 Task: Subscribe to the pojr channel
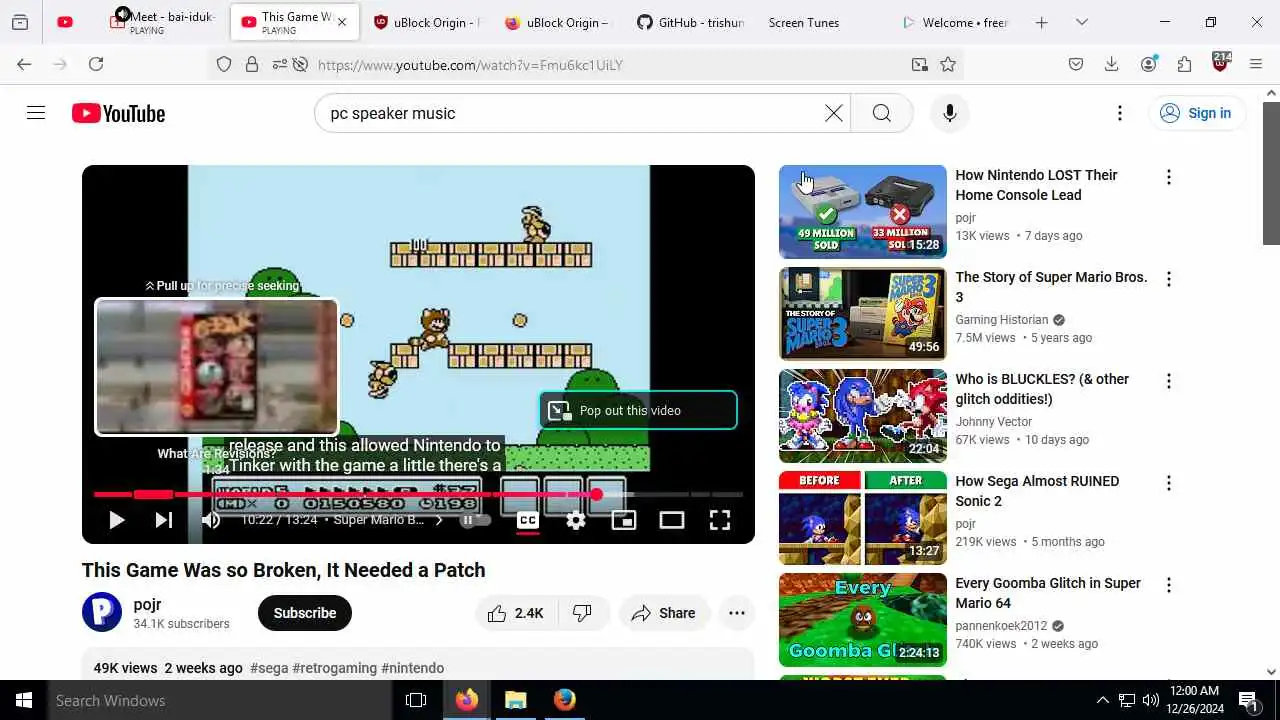(x=305, y=613)
